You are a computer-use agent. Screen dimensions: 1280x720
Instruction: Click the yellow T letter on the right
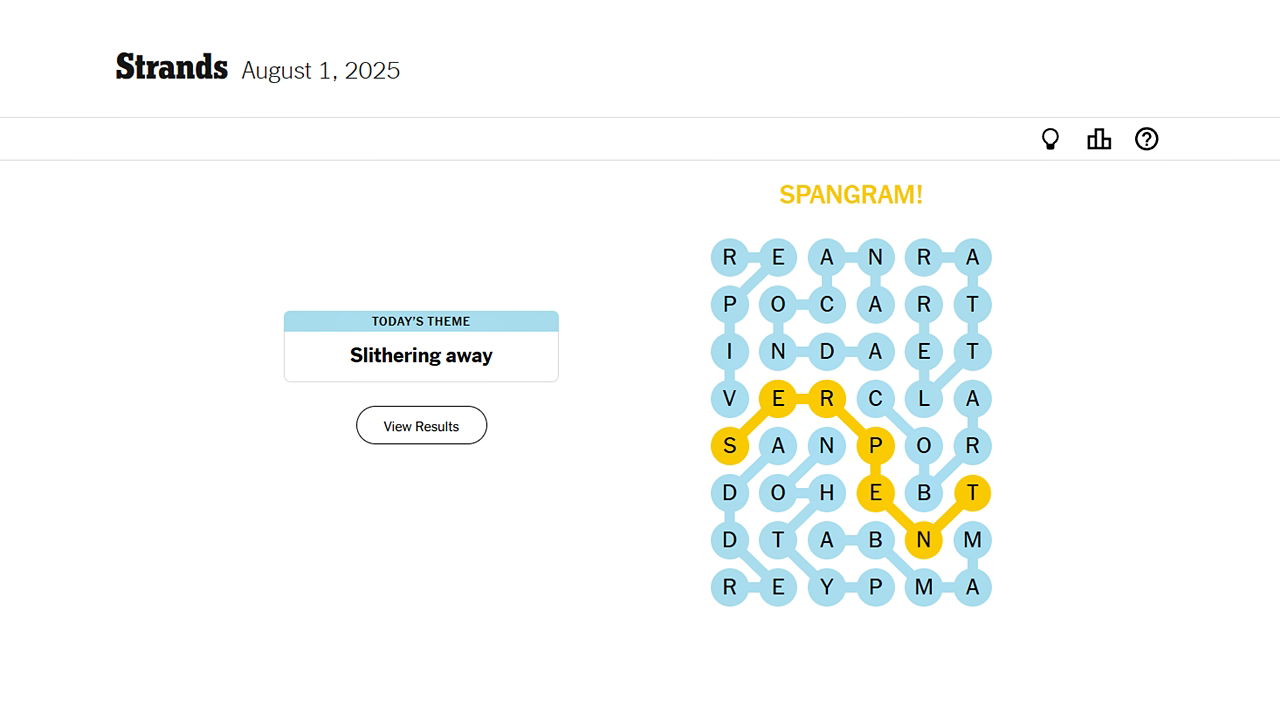970,492
